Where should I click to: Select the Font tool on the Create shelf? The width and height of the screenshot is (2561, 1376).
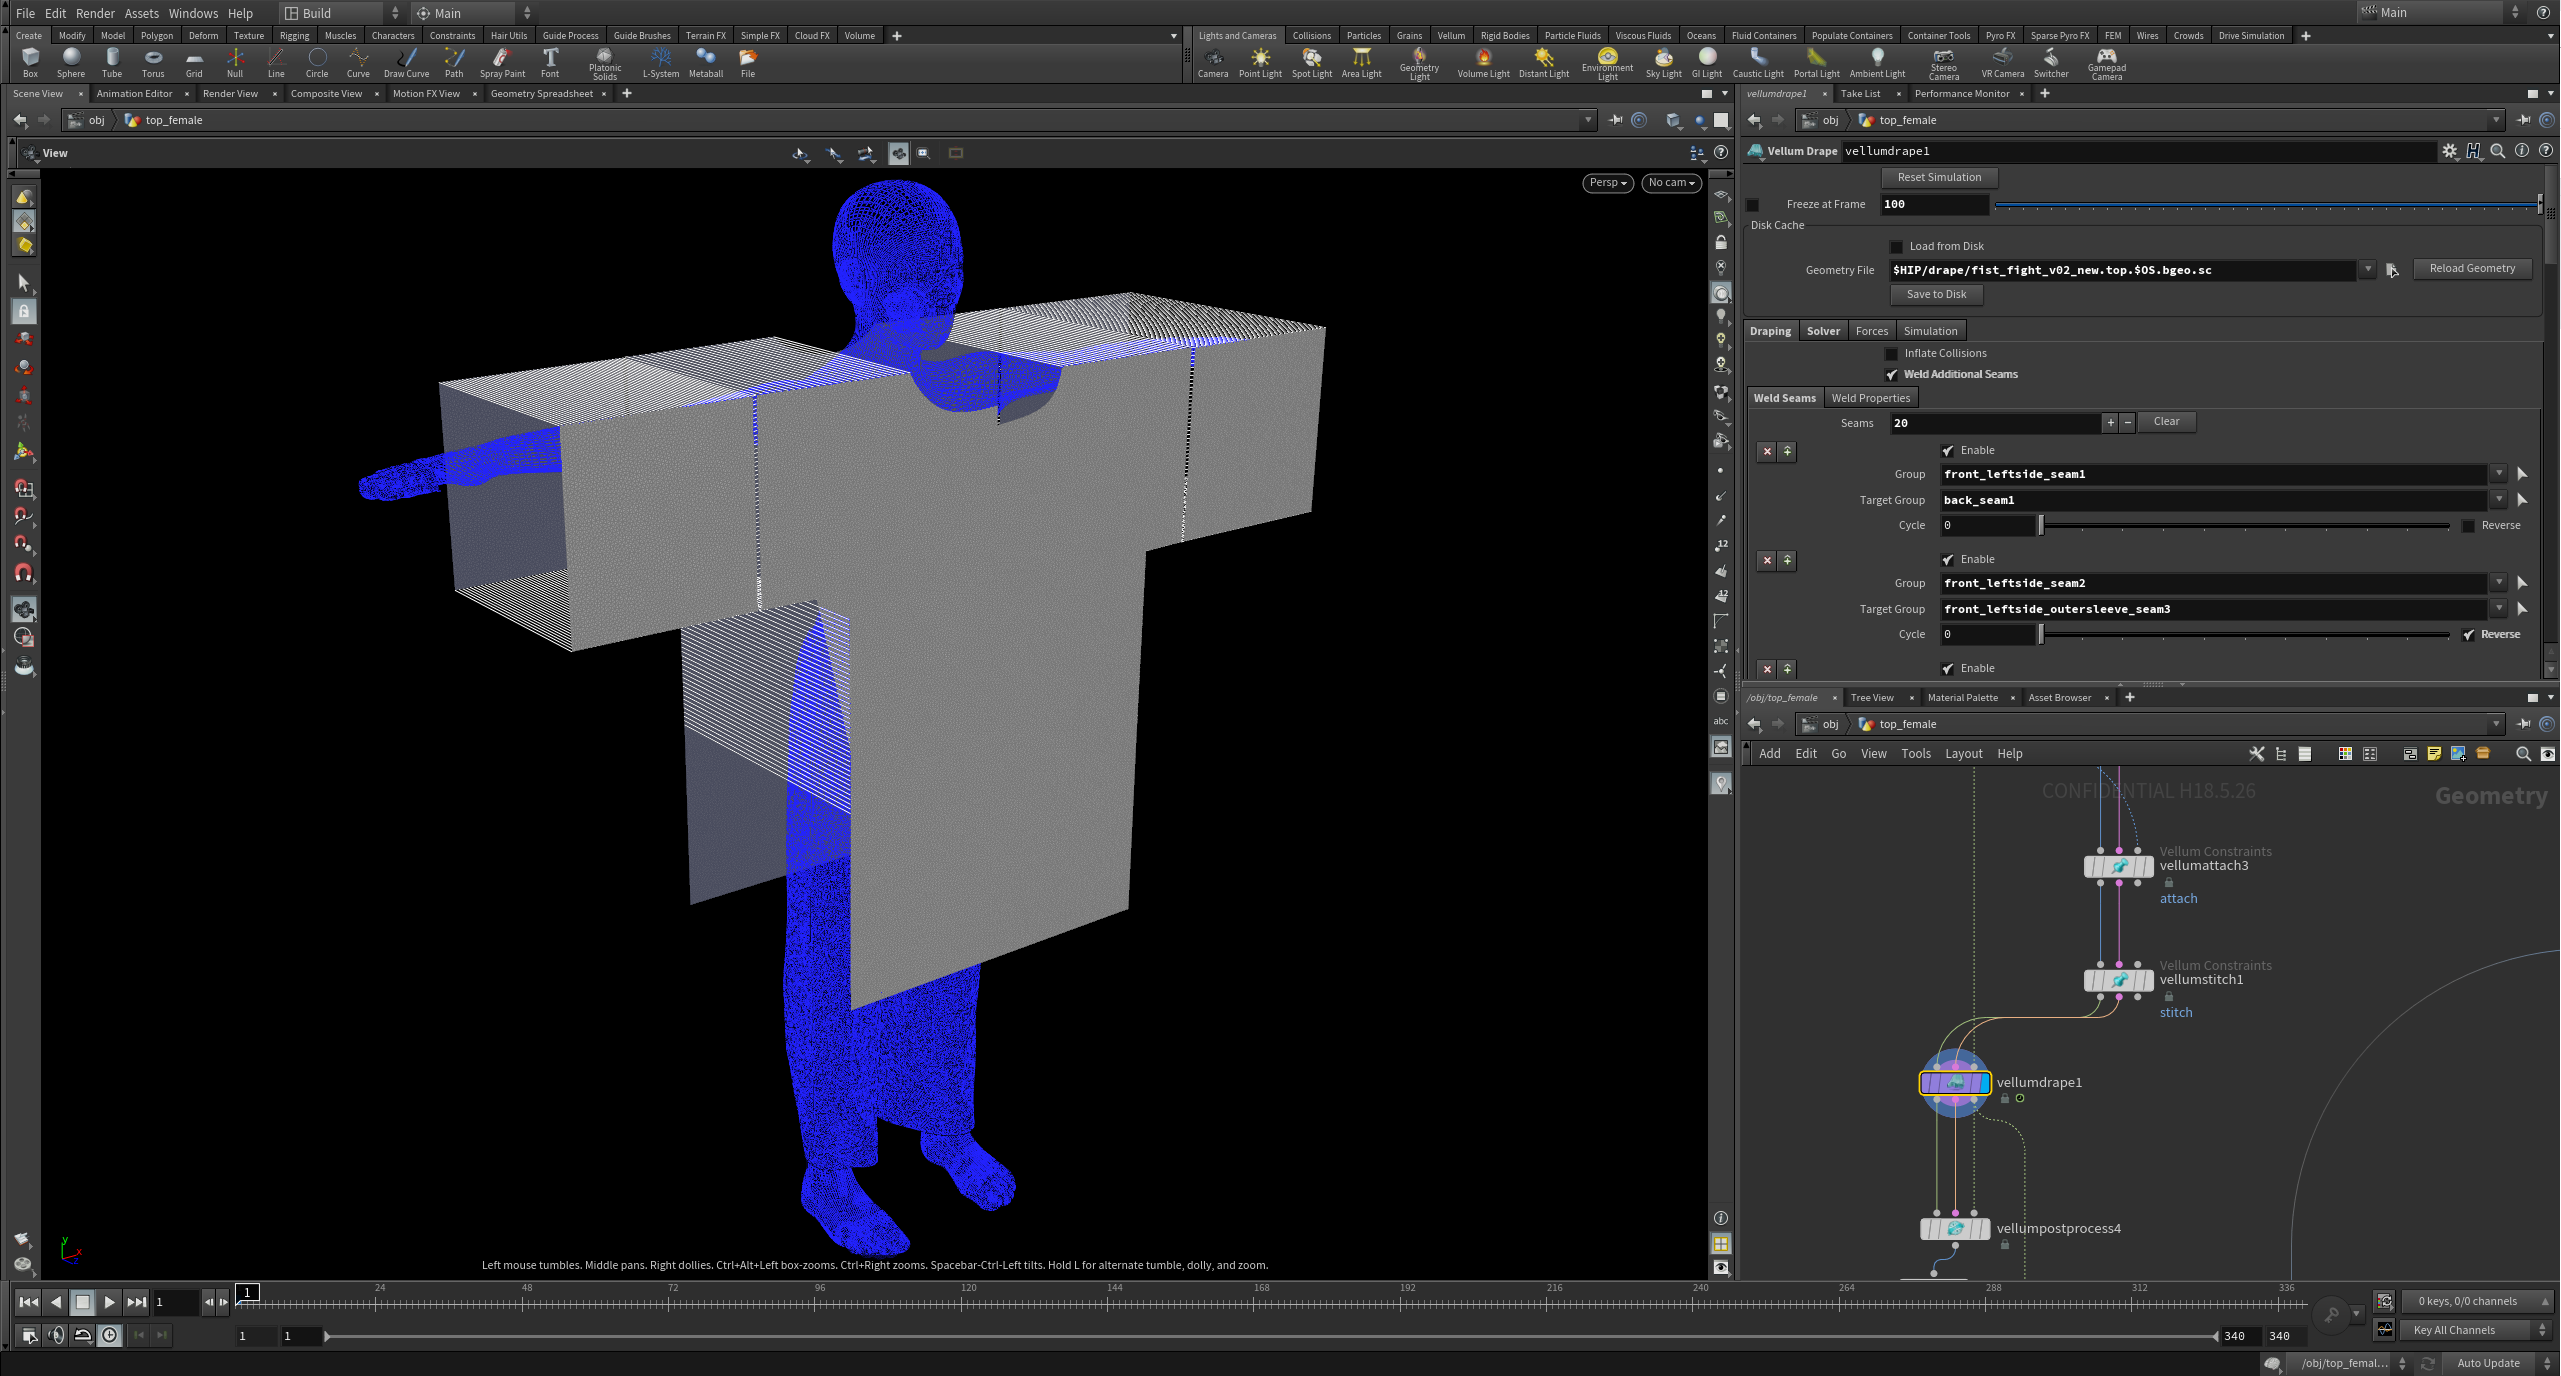pos(549,62)
